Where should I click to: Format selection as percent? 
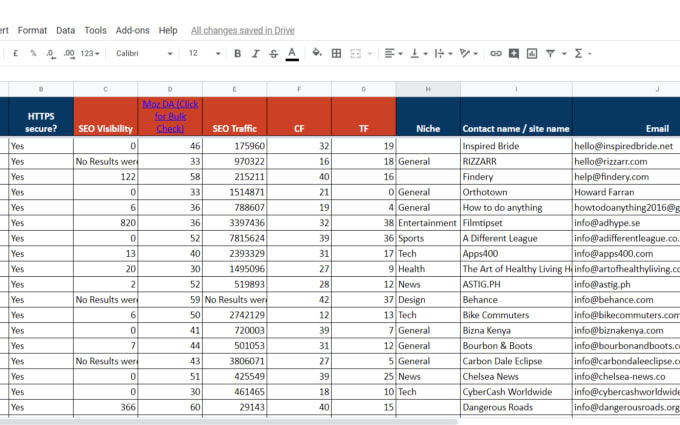click(33, 53)
